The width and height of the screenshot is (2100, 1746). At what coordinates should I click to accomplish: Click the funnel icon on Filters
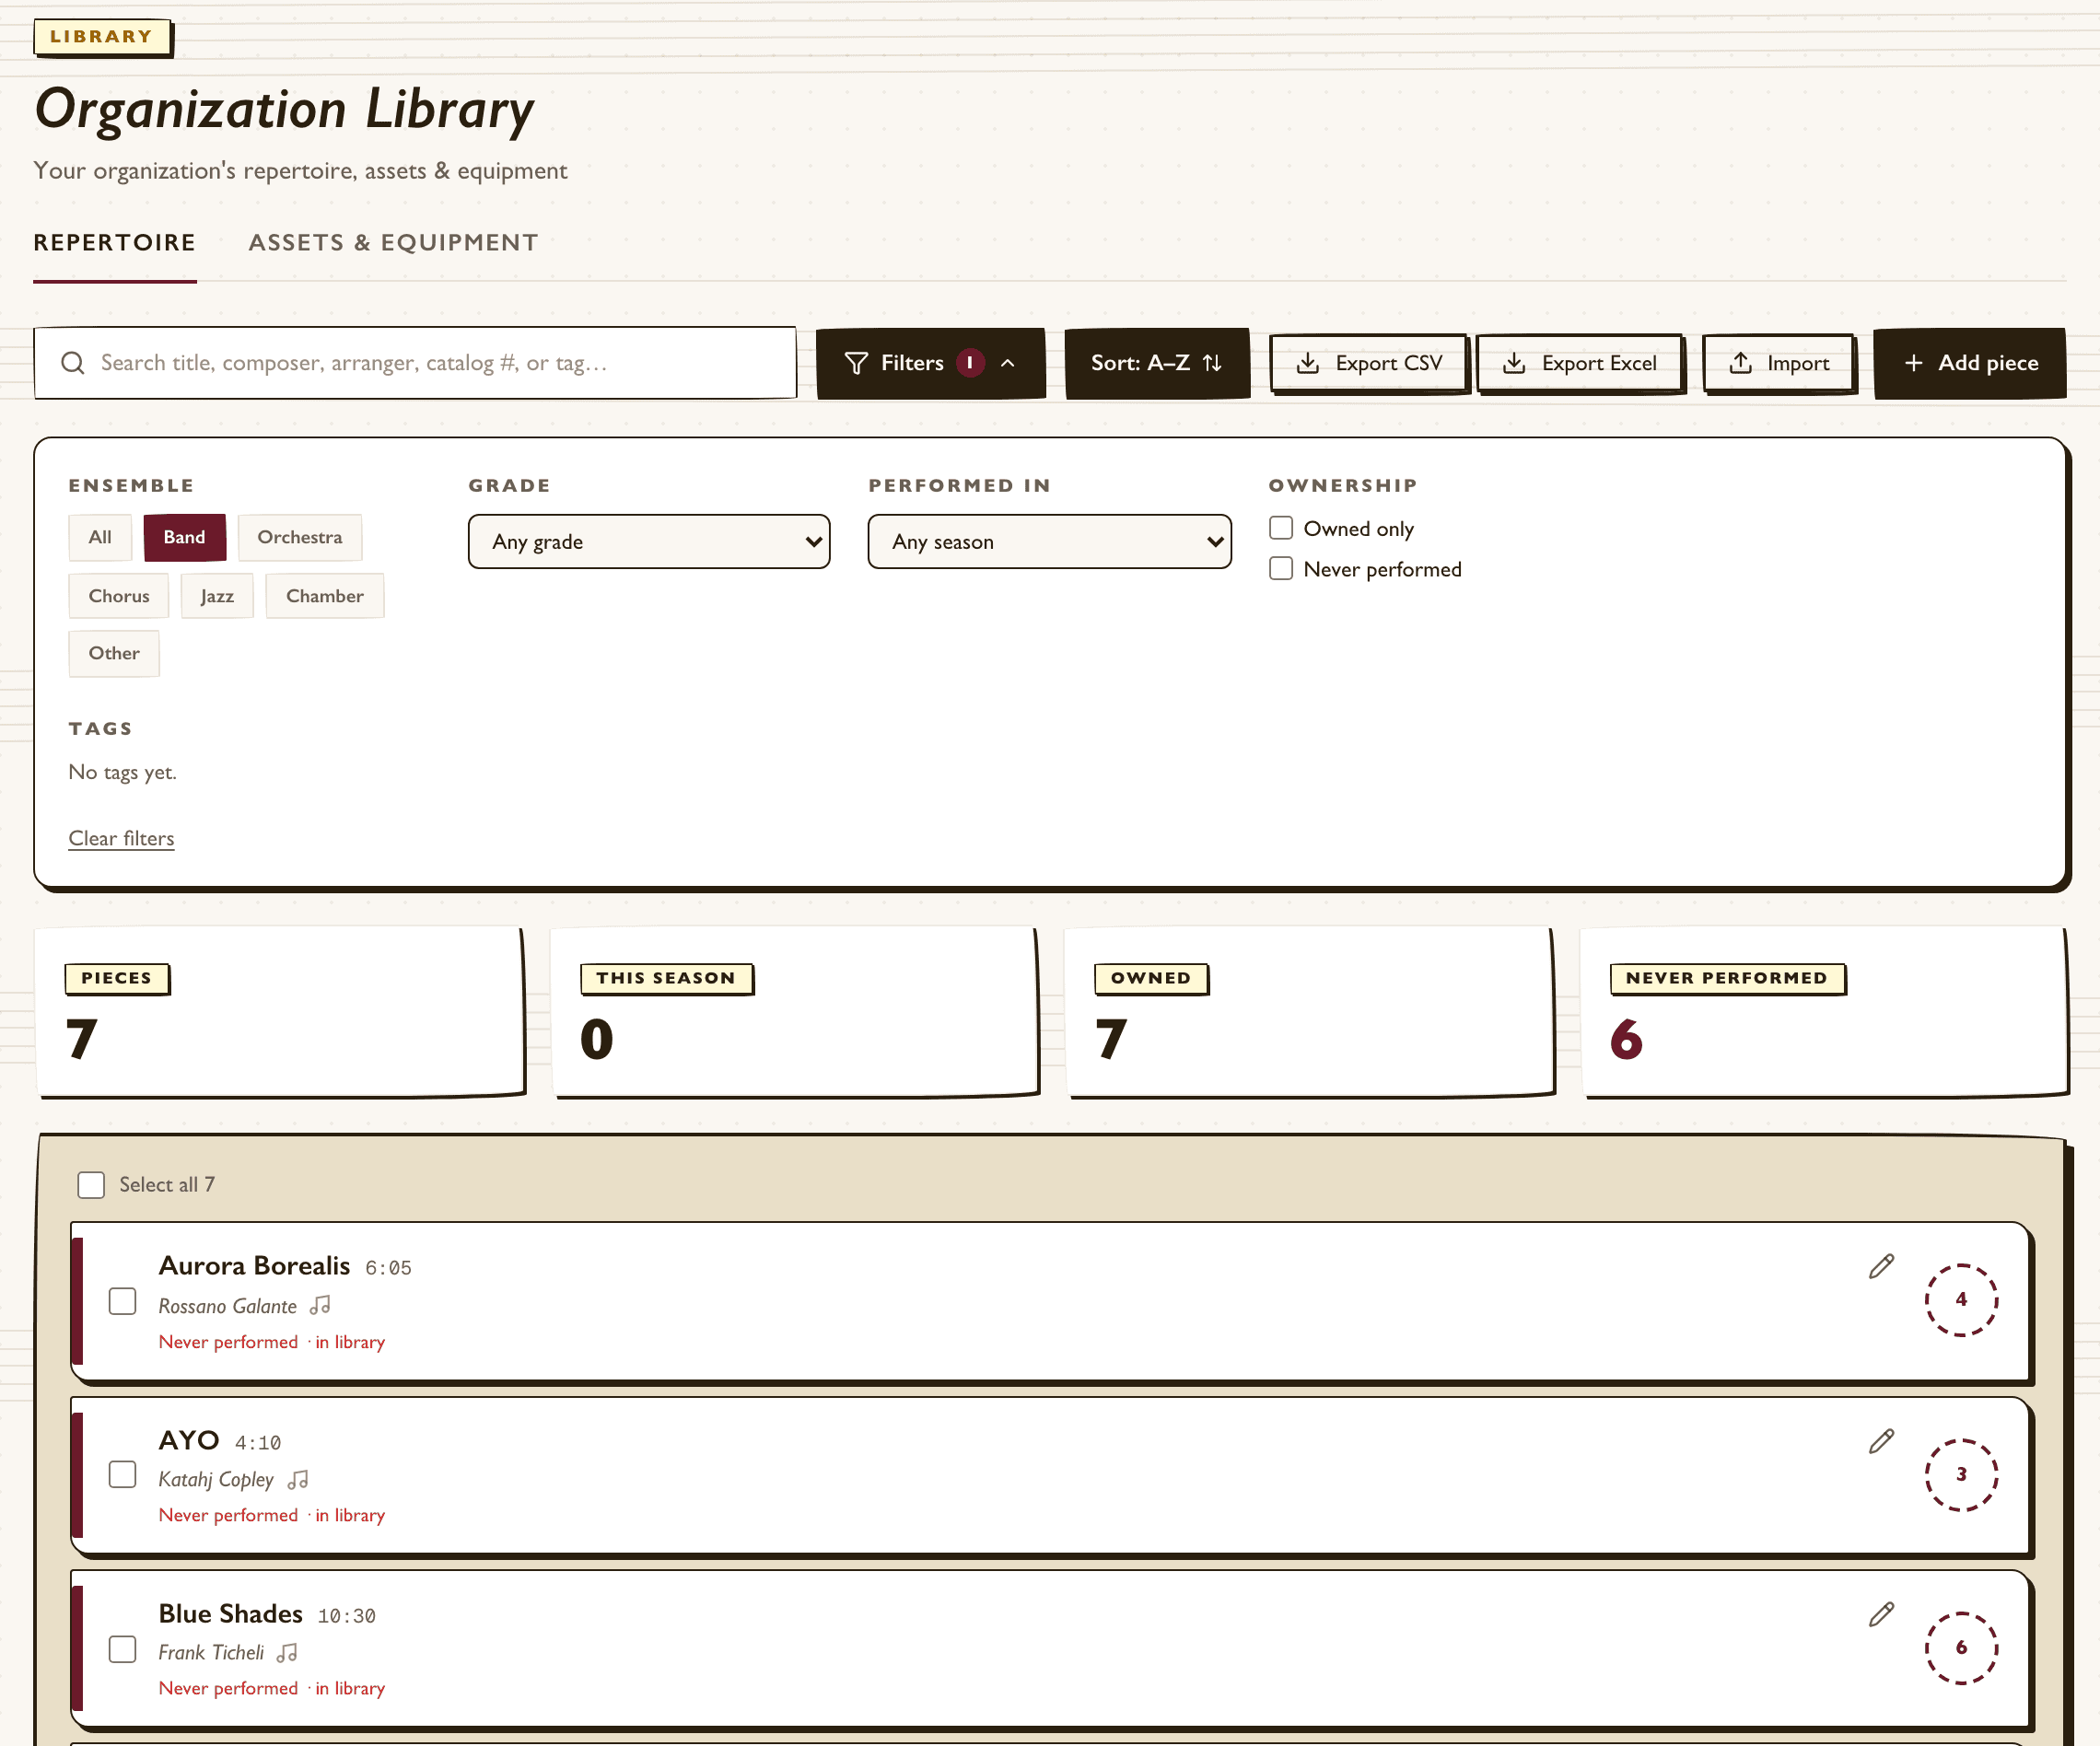coord(856,363)
